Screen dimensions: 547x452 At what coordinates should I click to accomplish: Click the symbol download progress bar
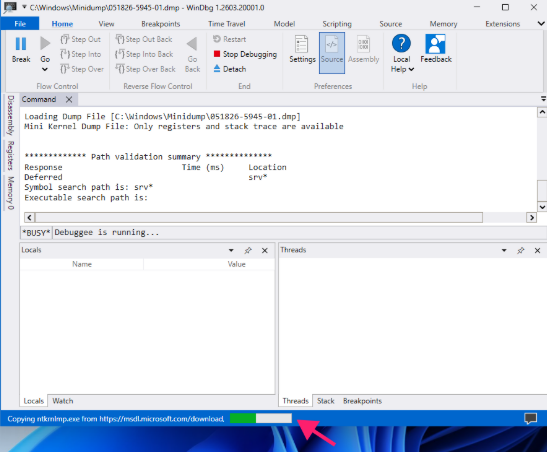pos(261,418)
